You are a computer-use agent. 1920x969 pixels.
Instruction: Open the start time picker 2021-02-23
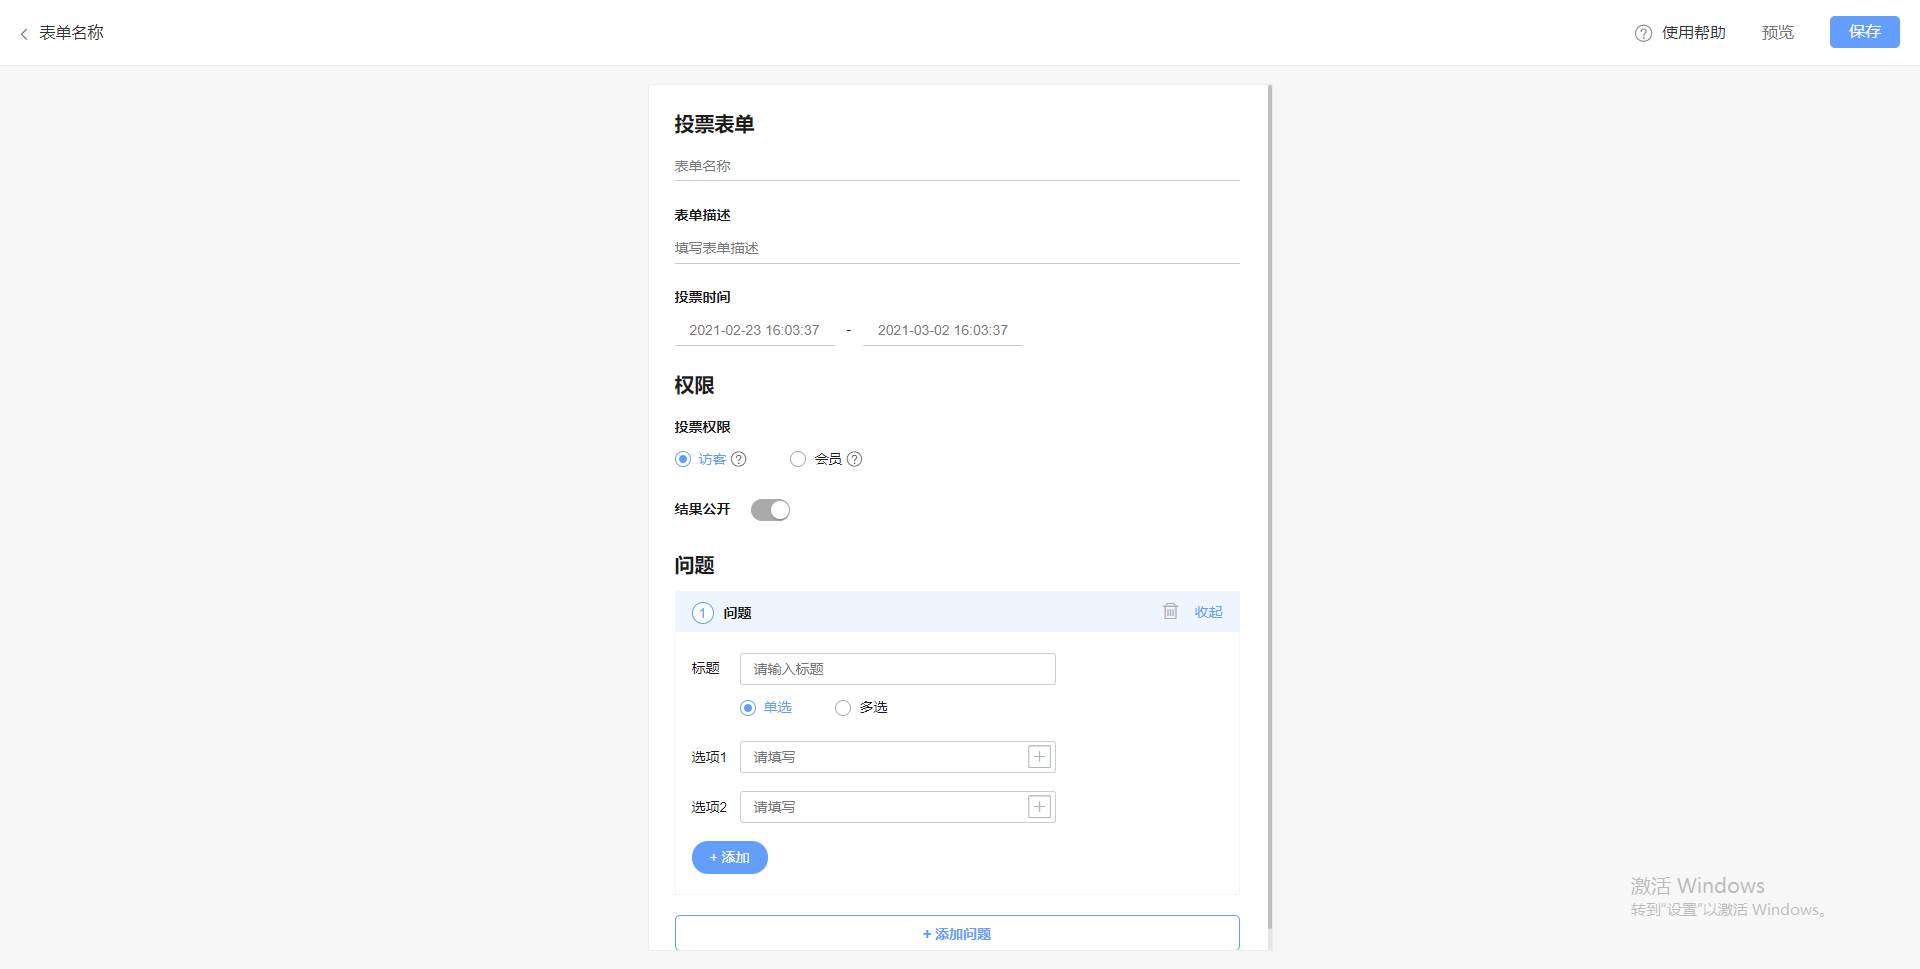click(754, 330)
